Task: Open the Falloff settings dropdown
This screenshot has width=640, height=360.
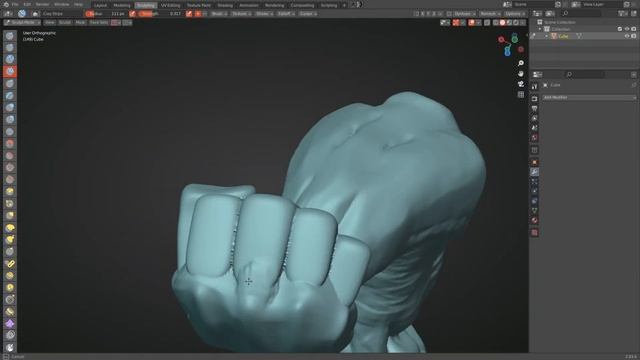Action: point(286,13)
